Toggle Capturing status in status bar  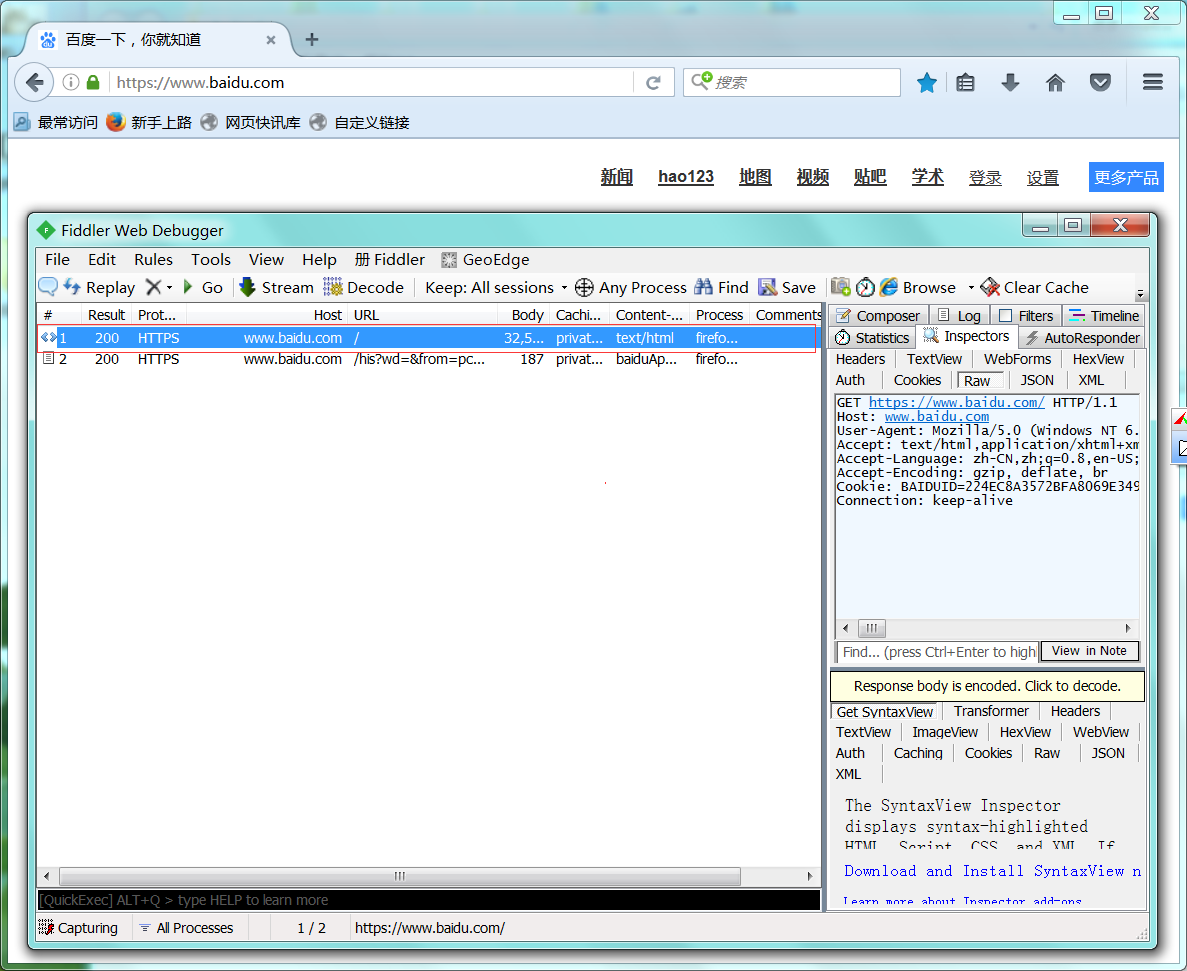point(79,928)
